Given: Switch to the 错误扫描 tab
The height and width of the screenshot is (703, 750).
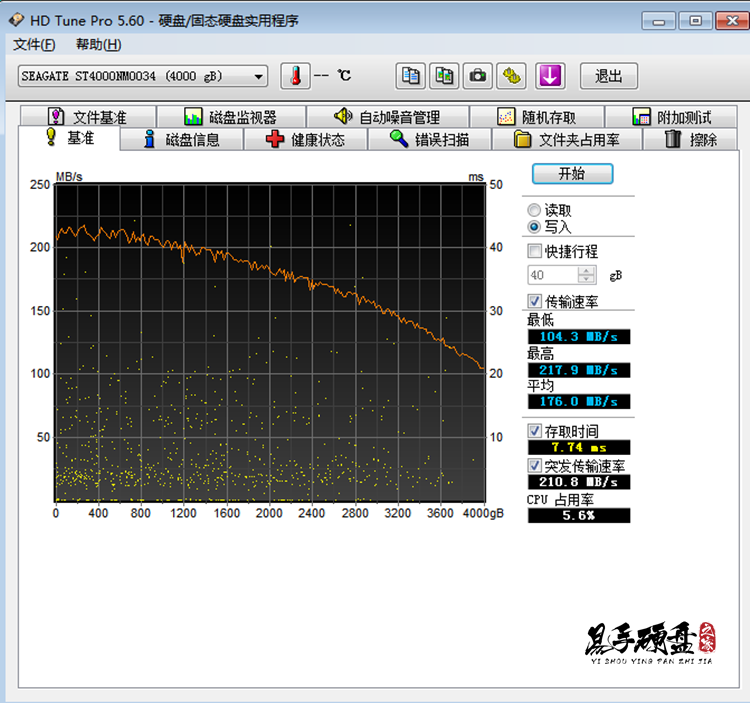Looking at the screenshot, I should click(x=430, y=140).
